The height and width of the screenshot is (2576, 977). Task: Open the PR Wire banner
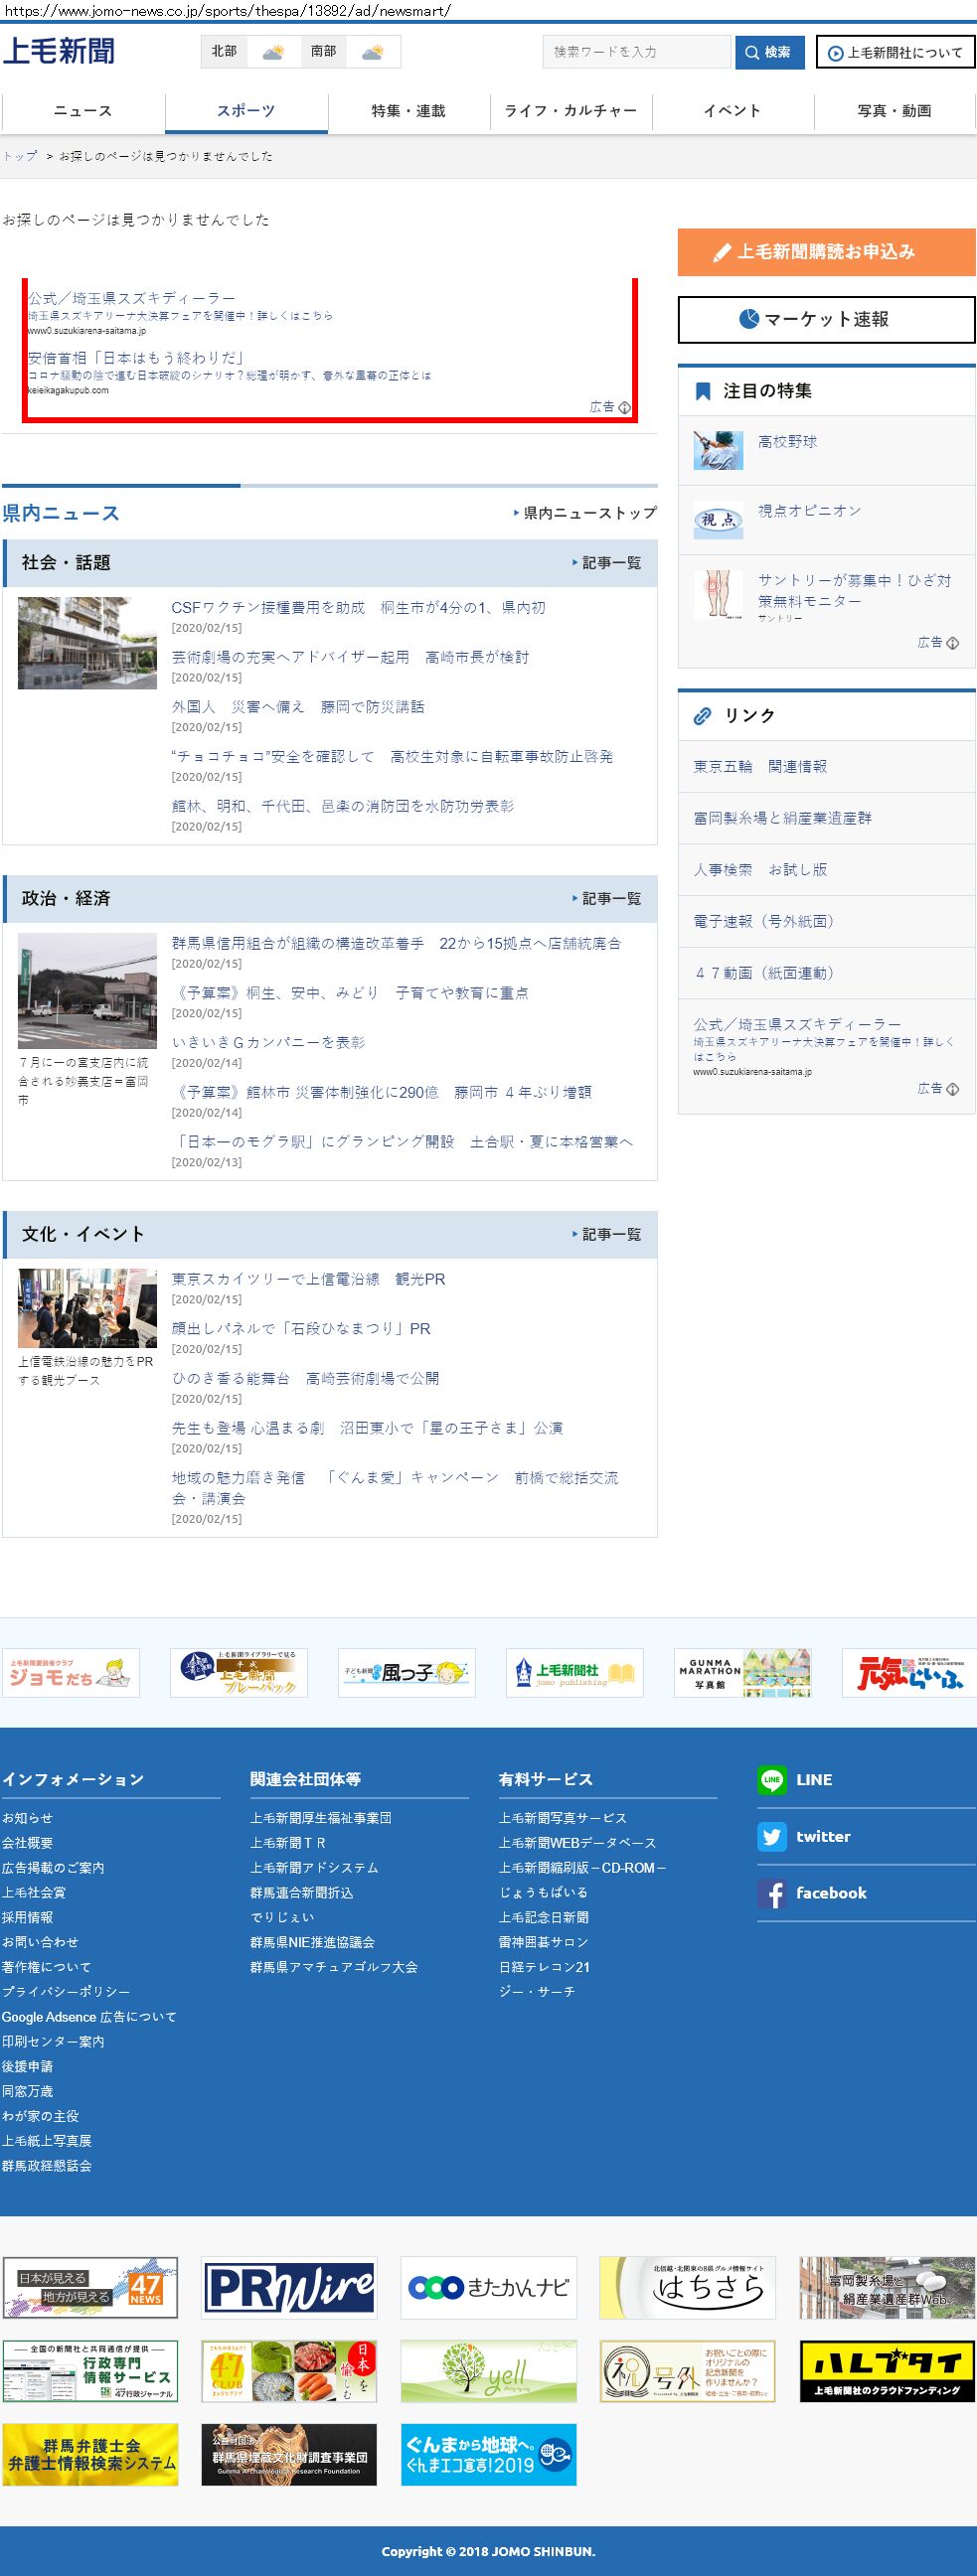[x=289, y=2288]
